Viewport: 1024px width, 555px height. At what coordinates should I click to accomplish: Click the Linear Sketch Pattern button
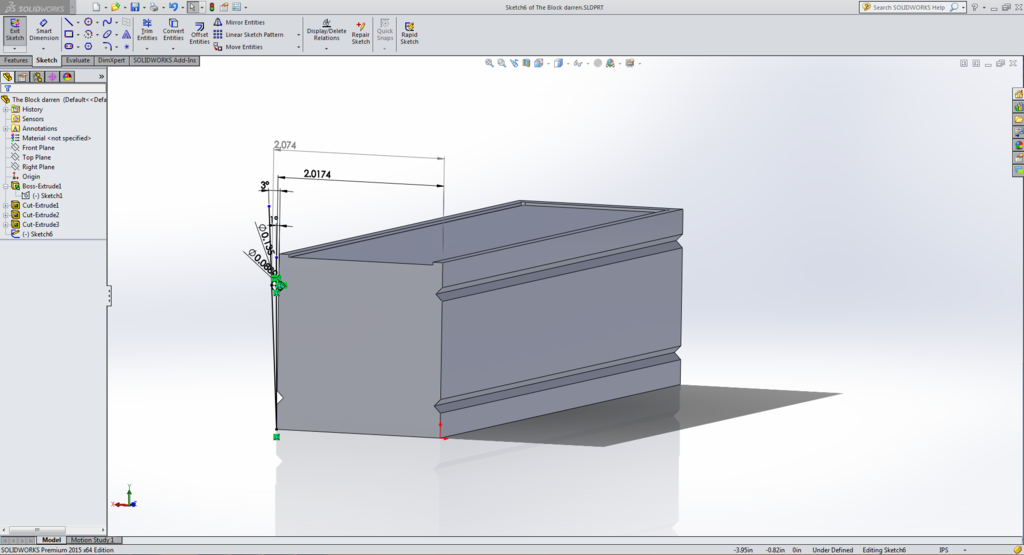coord(249,35)
